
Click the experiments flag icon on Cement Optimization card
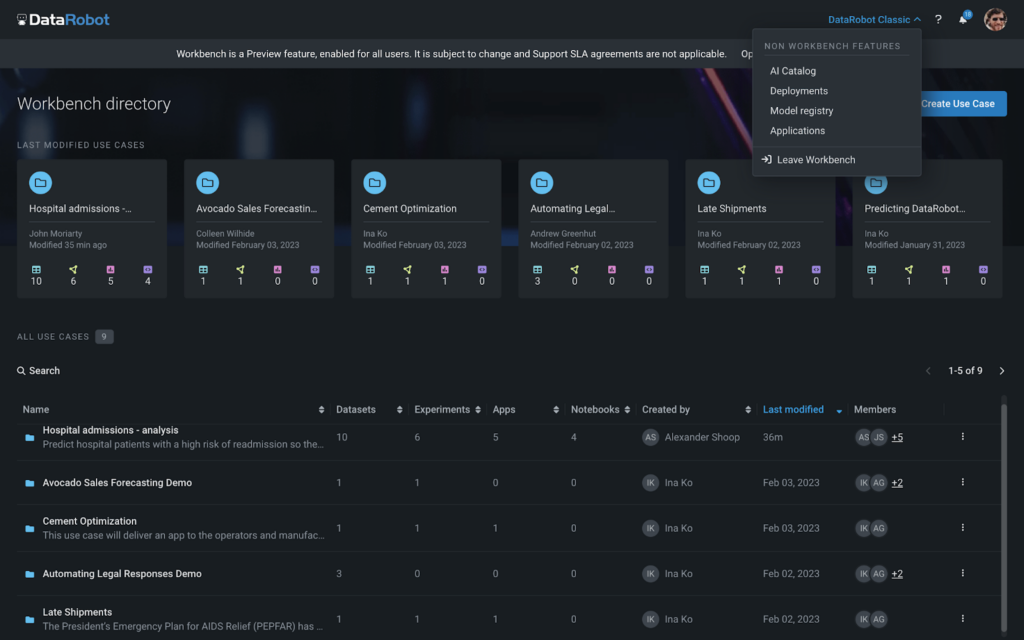click(x=405, y=271)
